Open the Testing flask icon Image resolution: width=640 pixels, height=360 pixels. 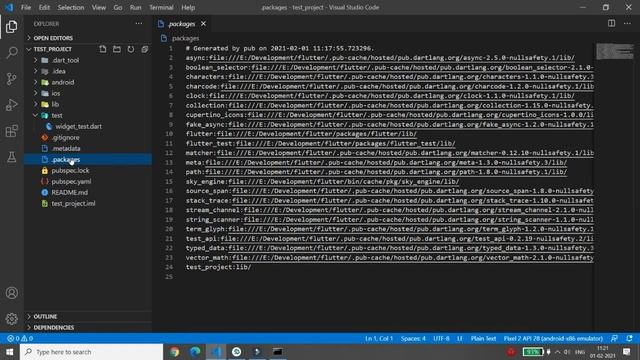pyautogui.click(x=11, y=157)
